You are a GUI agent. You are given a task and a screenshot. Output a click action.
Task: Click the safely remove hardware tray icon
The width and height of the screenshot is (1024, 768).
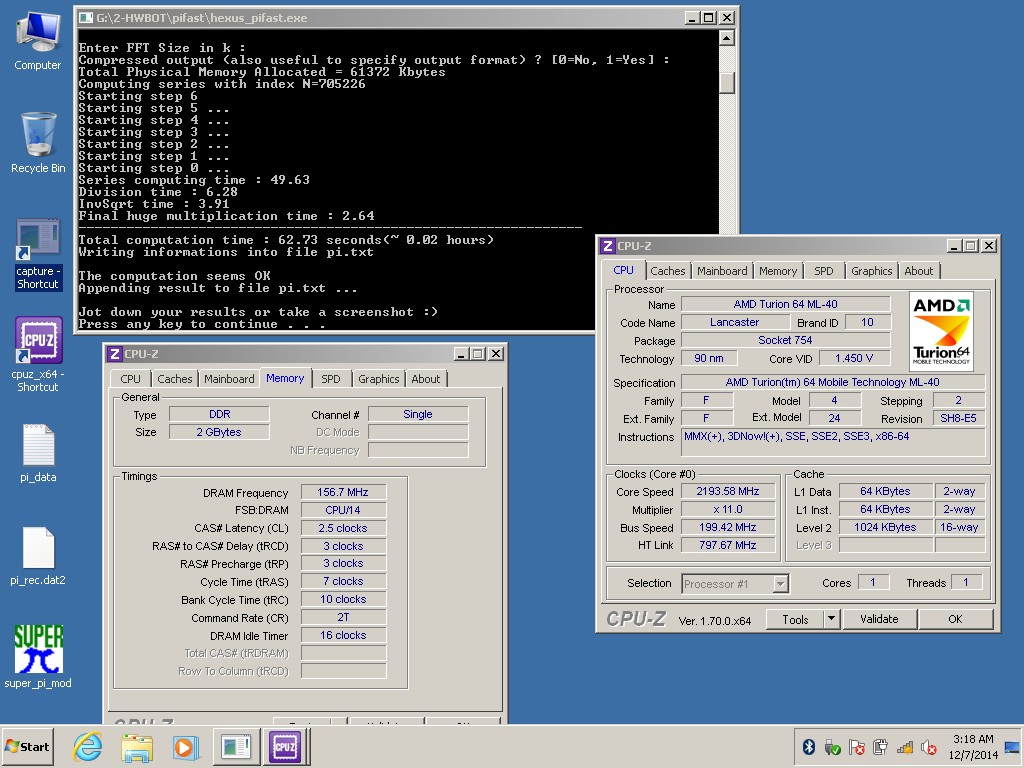[832, 747]
